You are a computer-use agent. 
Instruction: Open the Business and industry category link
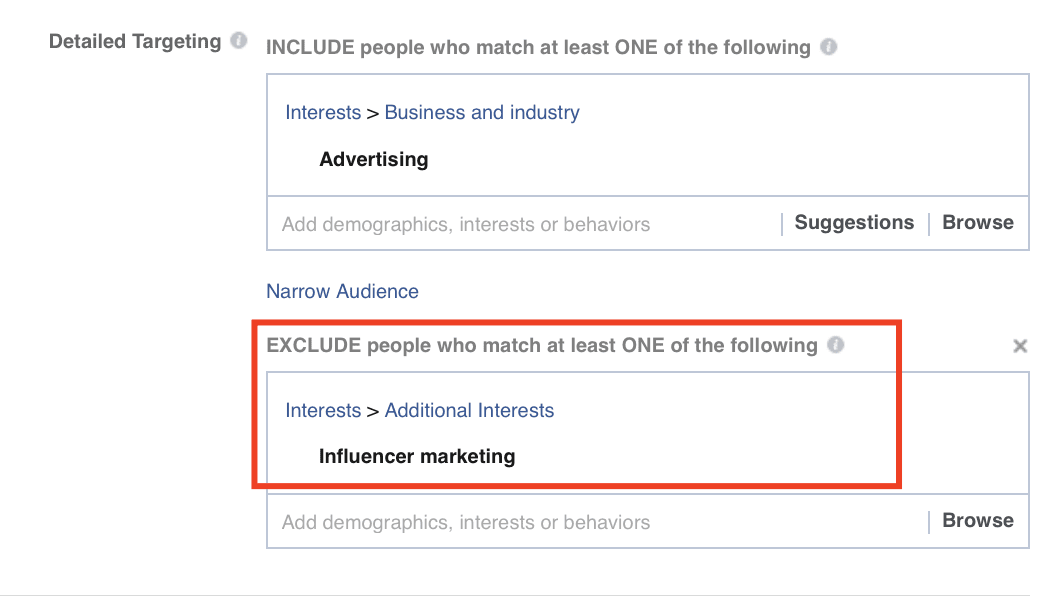click(481, 113)
